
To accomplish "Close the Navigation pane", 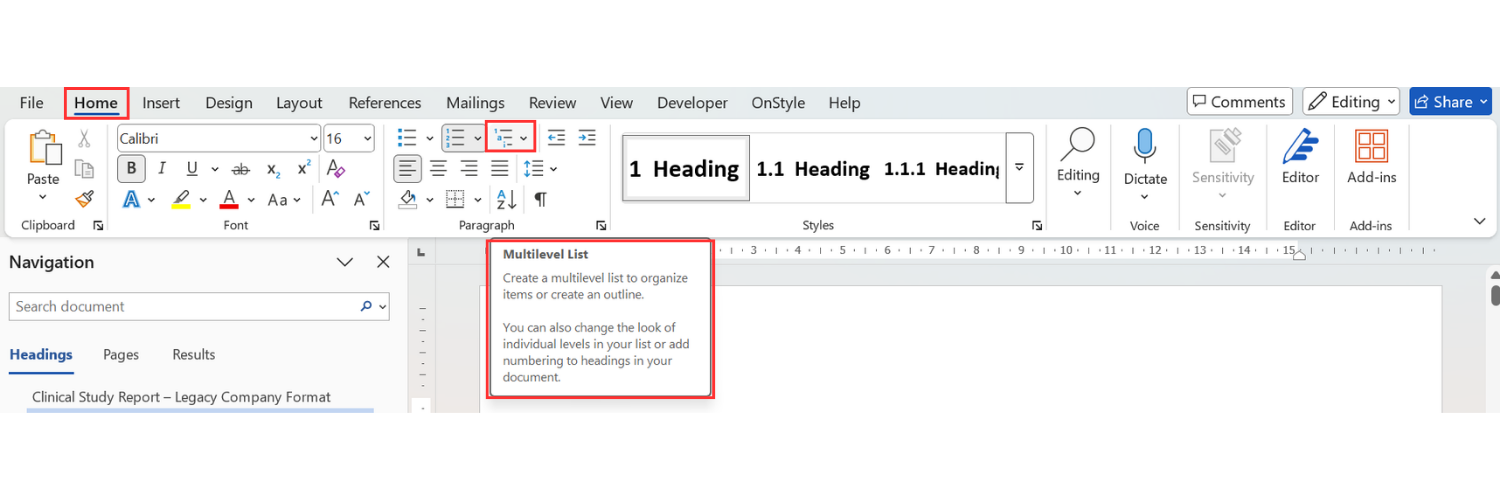I will (383, 262).
